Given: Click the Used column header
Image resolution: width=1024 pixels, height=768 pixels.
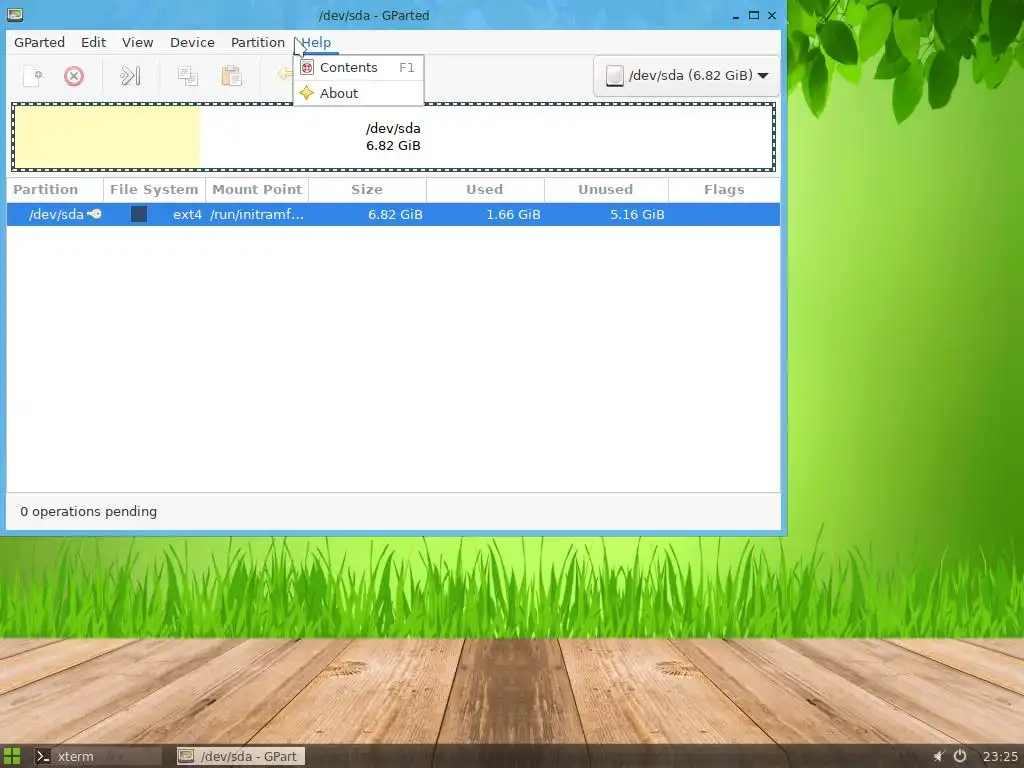Looking at the screenshot, I should pyautogui.click(x=485, y=190).
